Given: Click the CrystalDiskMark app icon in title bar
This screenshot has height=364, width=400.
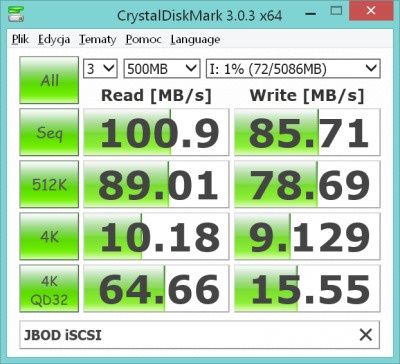Looking at the screenshot, I should tap(16, 13).
